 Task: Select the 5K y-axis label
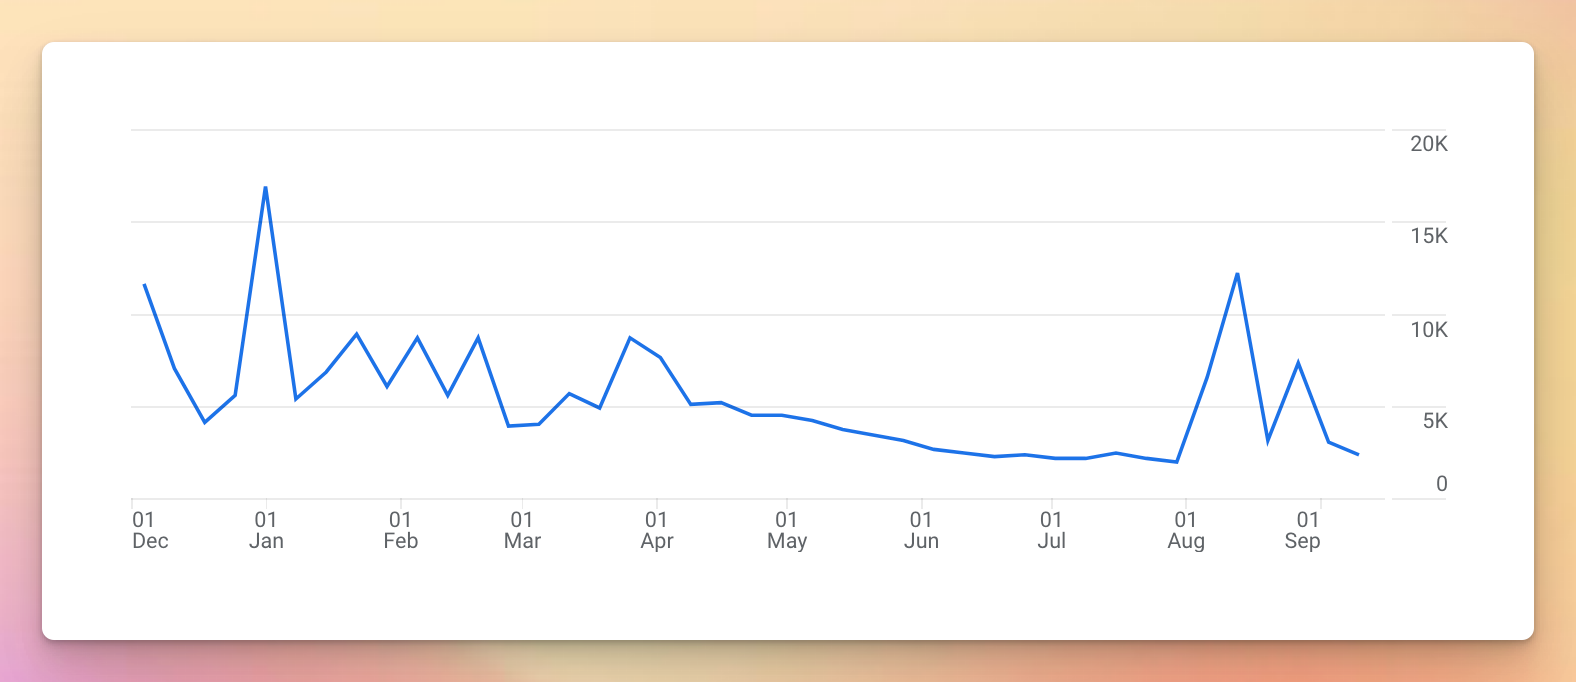coord(1435,421)
